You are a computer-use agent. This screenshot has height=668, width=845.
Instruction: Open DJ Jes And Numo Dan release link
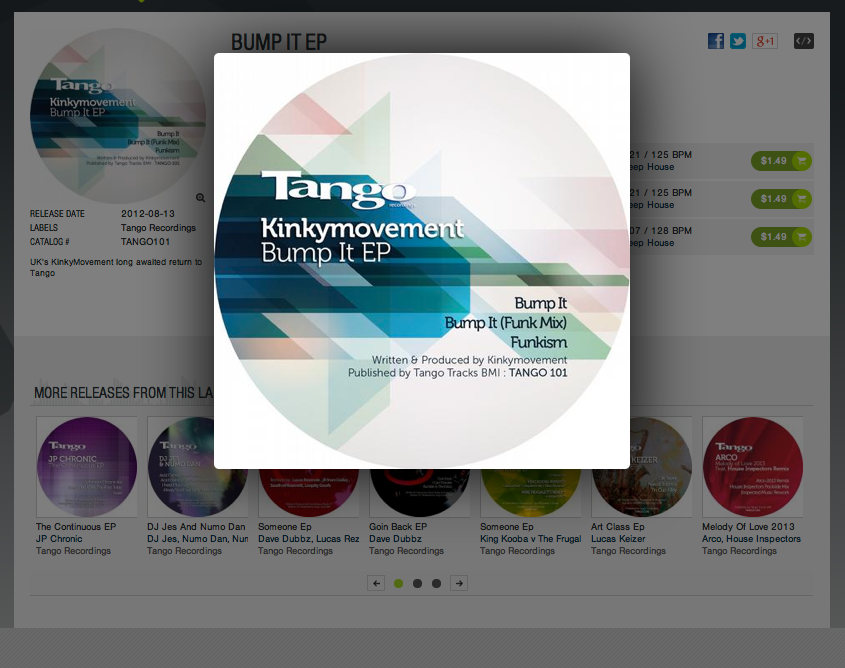[196, 527]
